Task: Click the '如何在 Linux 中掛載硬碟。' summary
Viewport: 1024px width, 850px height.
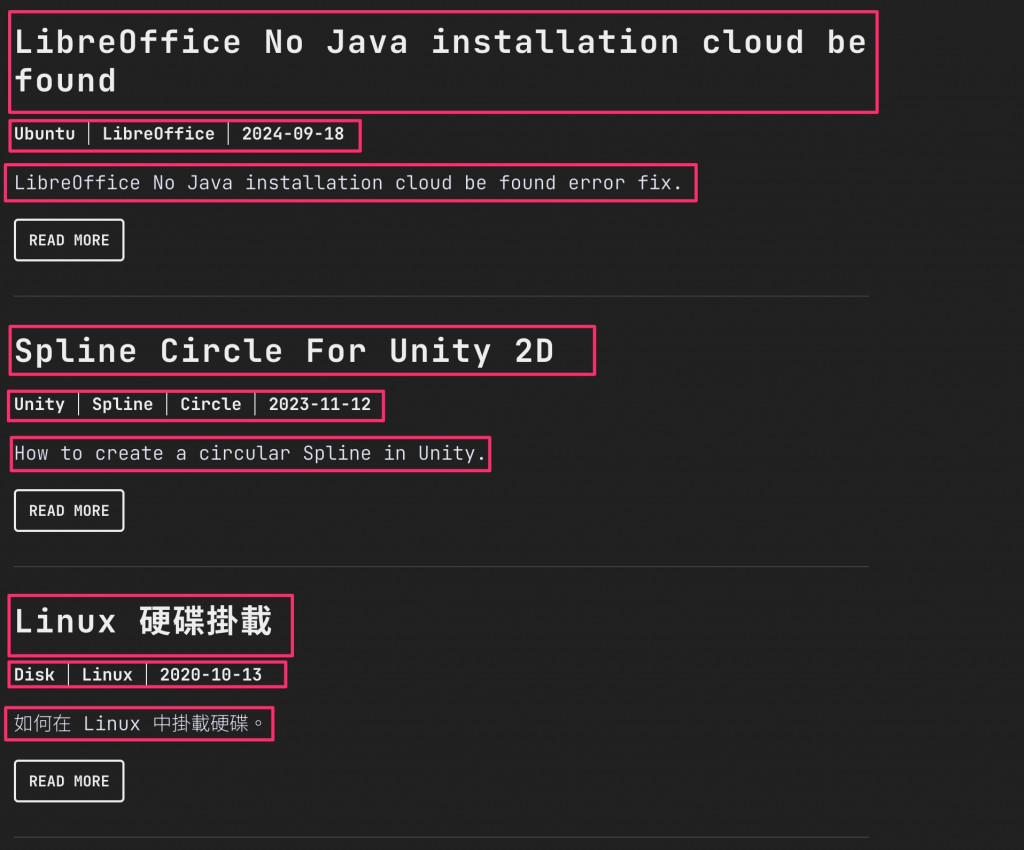Action: (x=139, y=723)
